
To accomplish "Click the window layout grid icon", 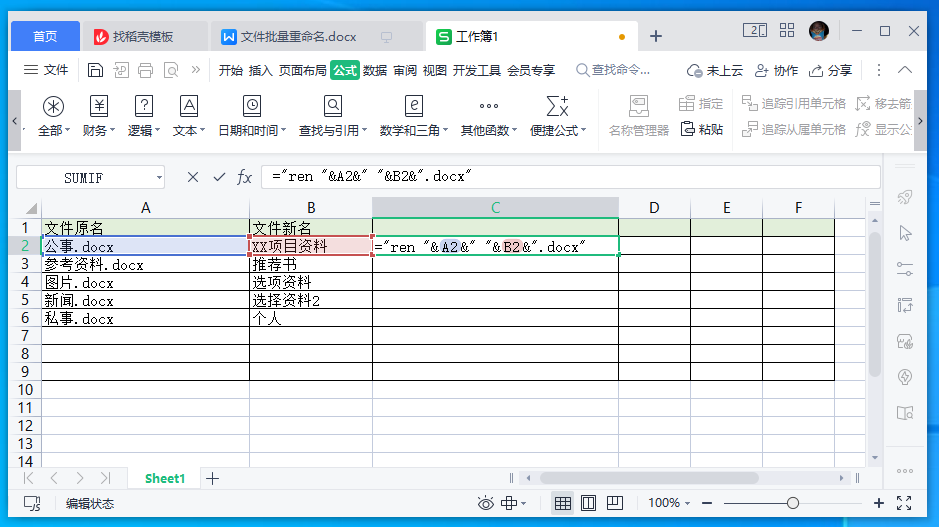I will tap(787, 31).
